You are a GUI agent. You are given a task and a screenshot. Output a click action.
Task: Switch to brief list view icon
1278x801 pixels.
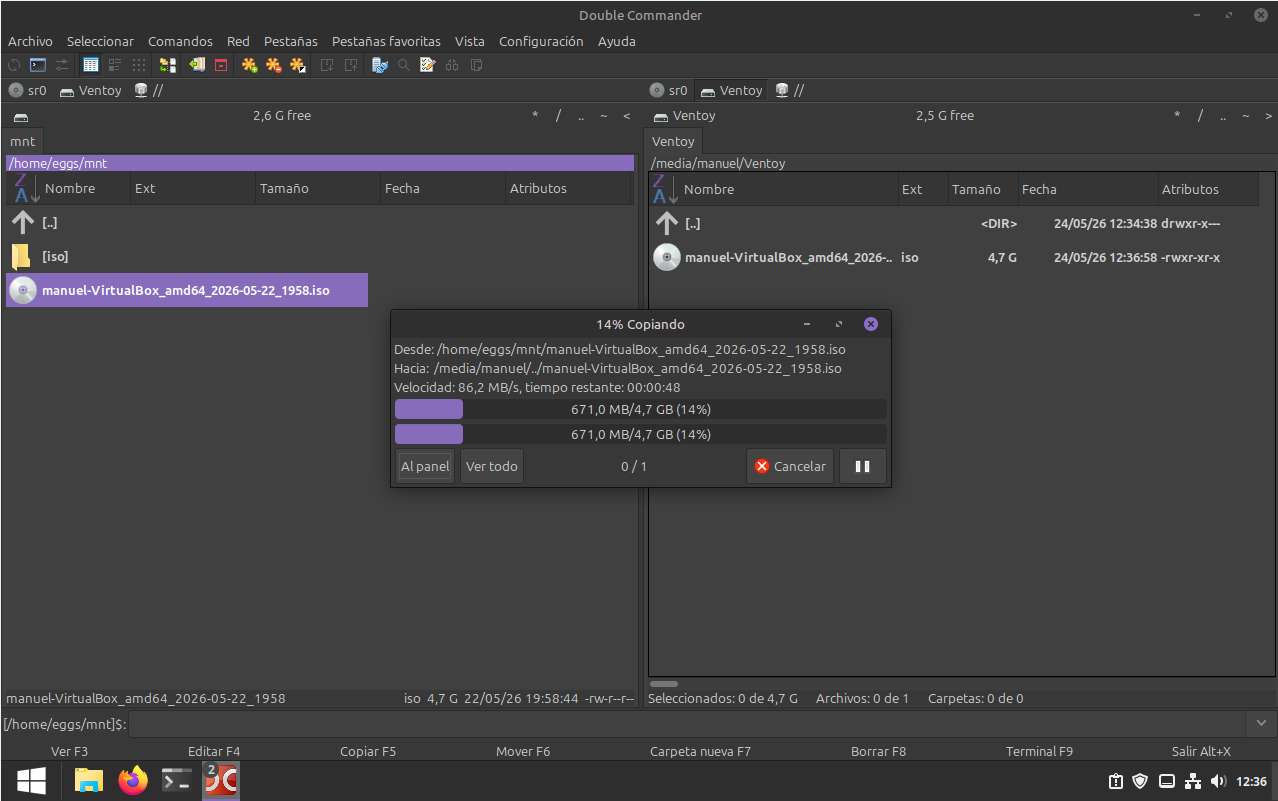pyautogui.click(x=115, y=65)
